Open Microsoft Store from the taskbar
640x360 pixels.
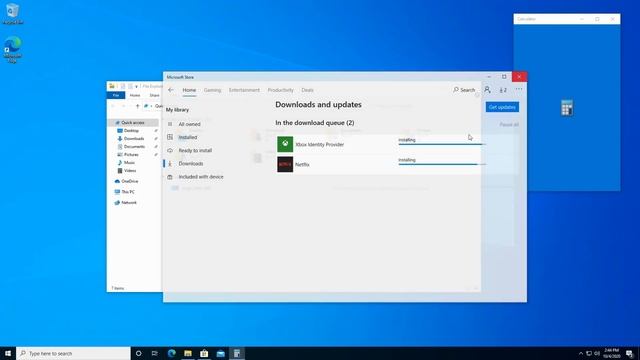coord(204,353)
